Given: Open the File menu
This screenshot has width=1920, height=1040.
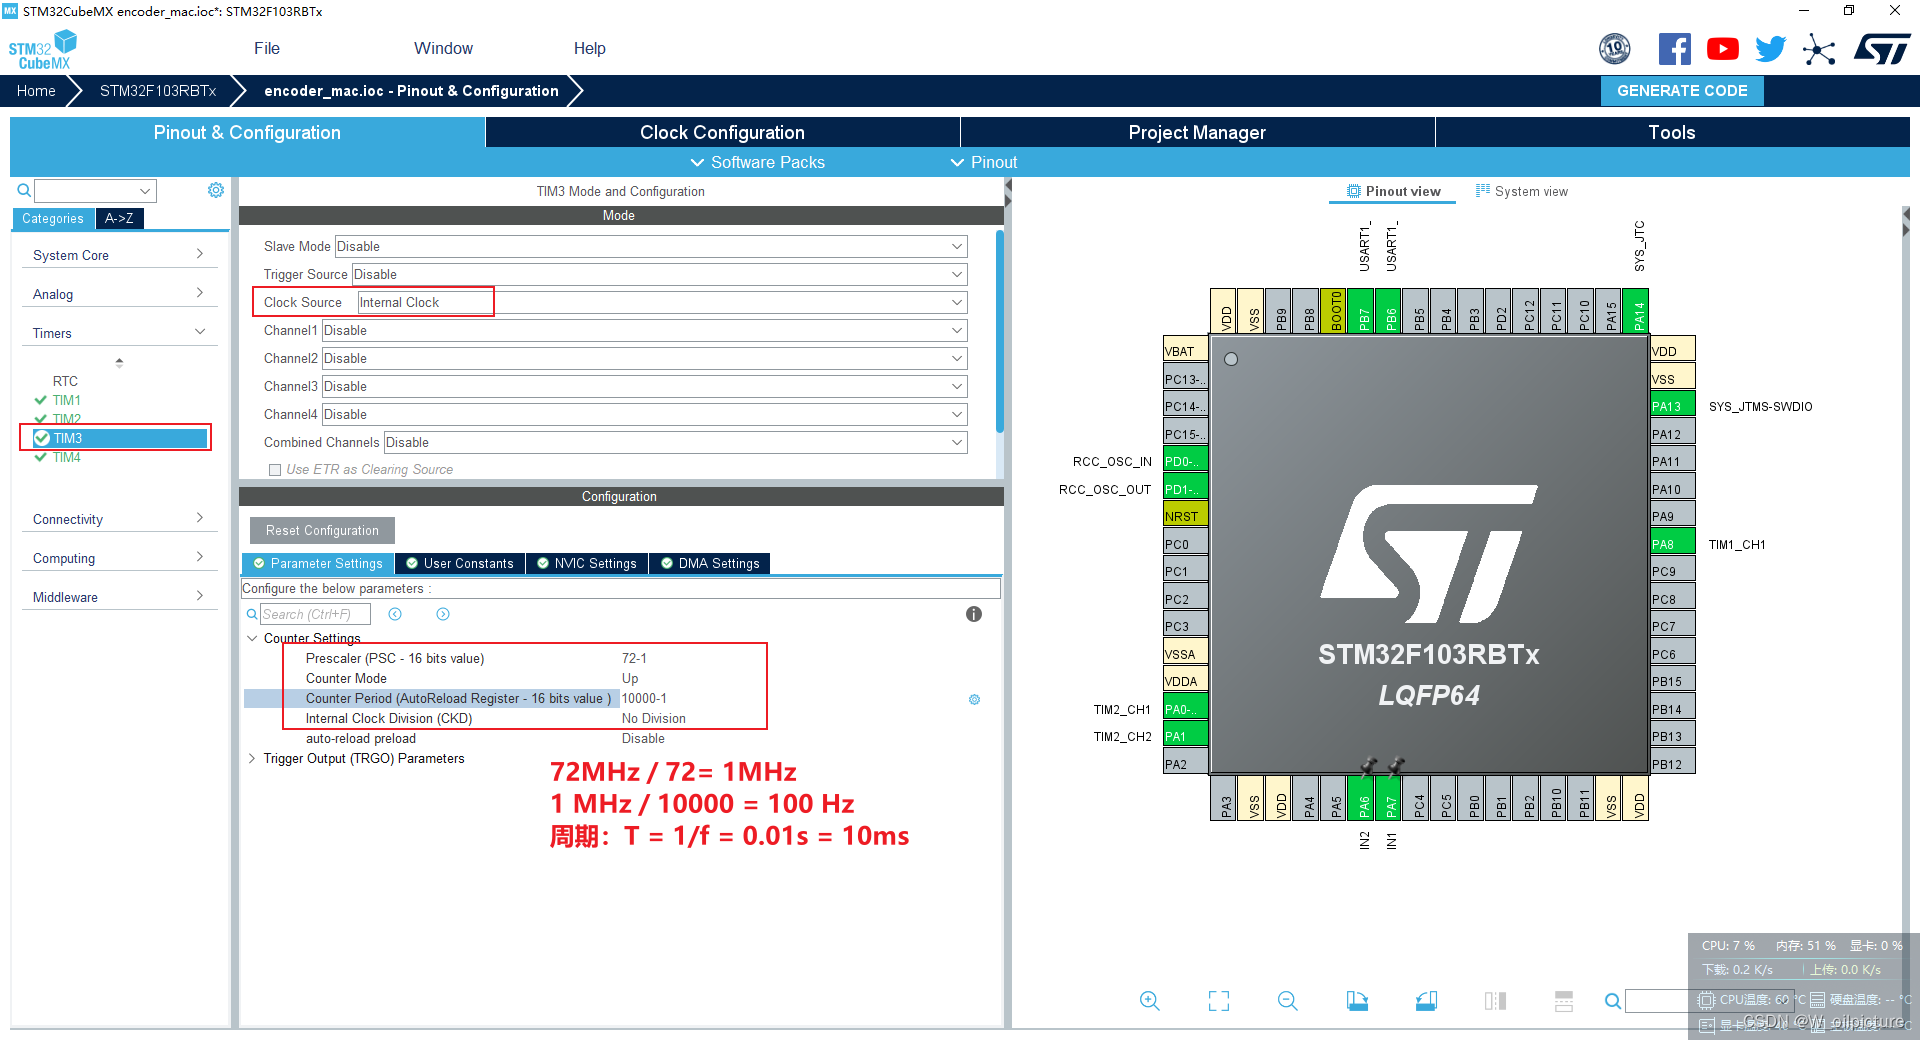Looking at the screenshot, I should tap(267, 48).
